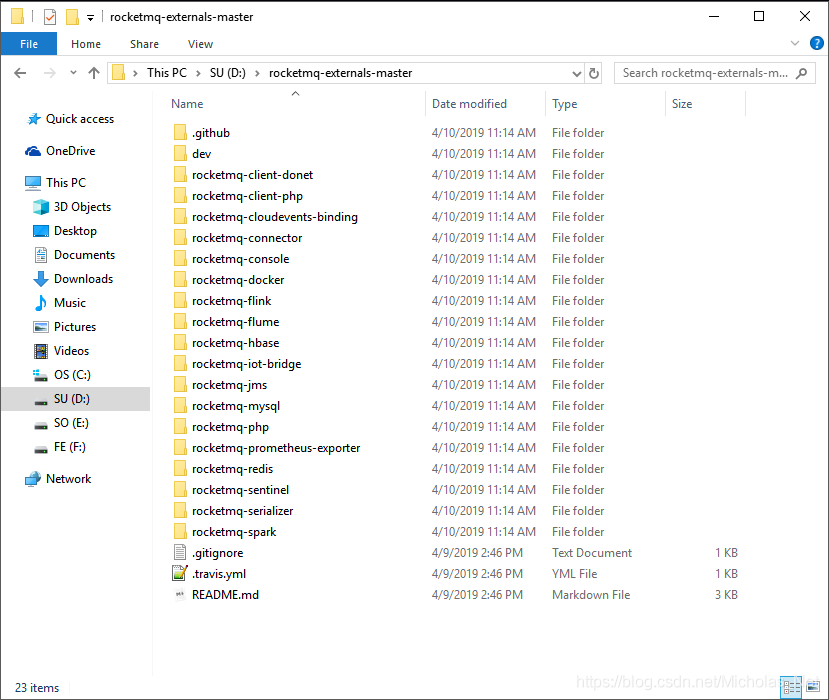829x700 pixels.
Task: Expand the chevron after This PC breadcrumb
Action: click(198, 73)
